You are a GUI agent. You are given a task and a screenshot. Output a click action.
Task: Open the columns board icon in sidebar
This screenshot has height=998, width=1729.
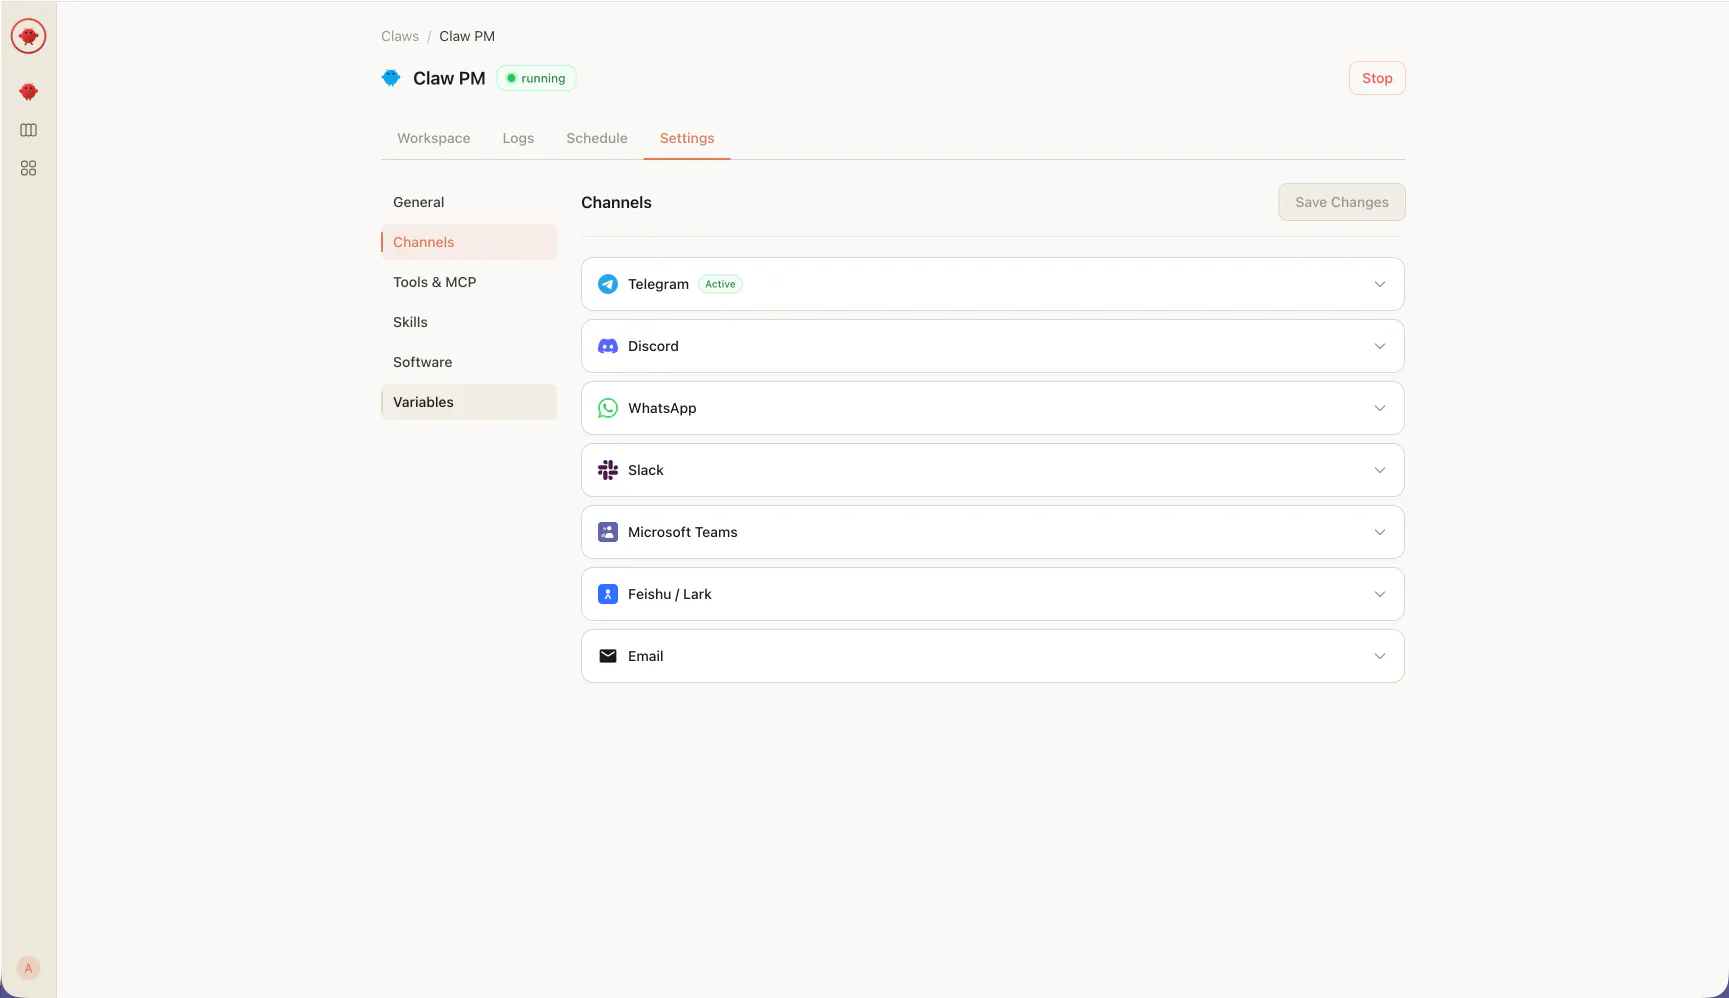coord(28,130)
